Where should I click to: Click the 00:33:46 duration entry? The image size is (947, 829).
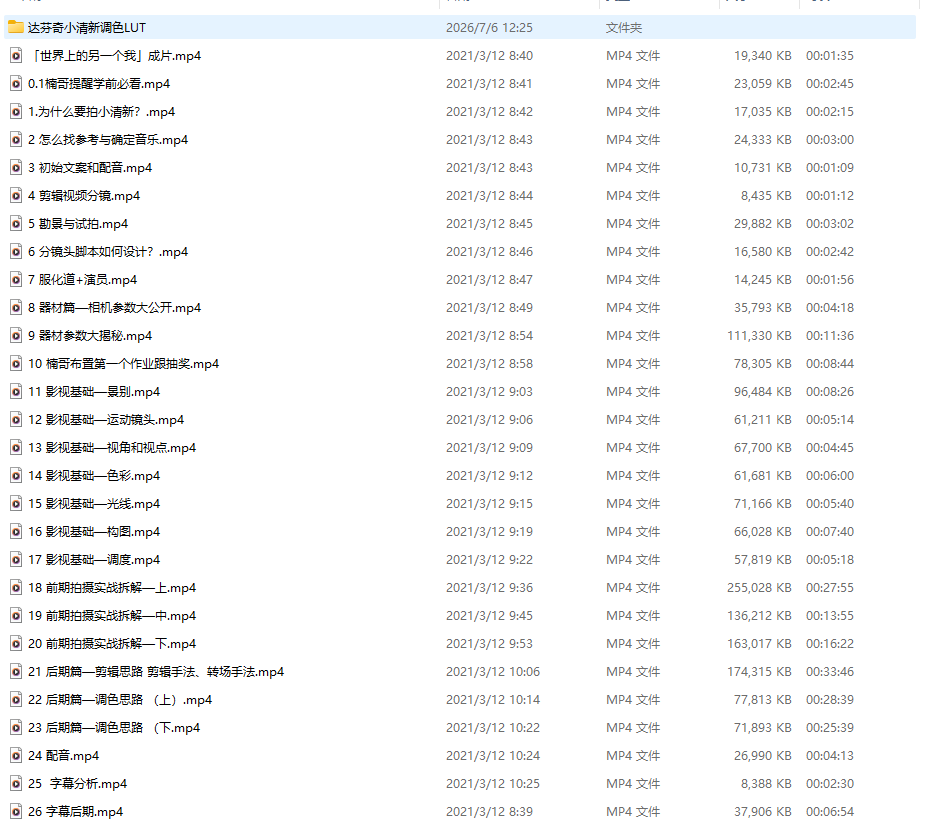(x=830, y=672)
